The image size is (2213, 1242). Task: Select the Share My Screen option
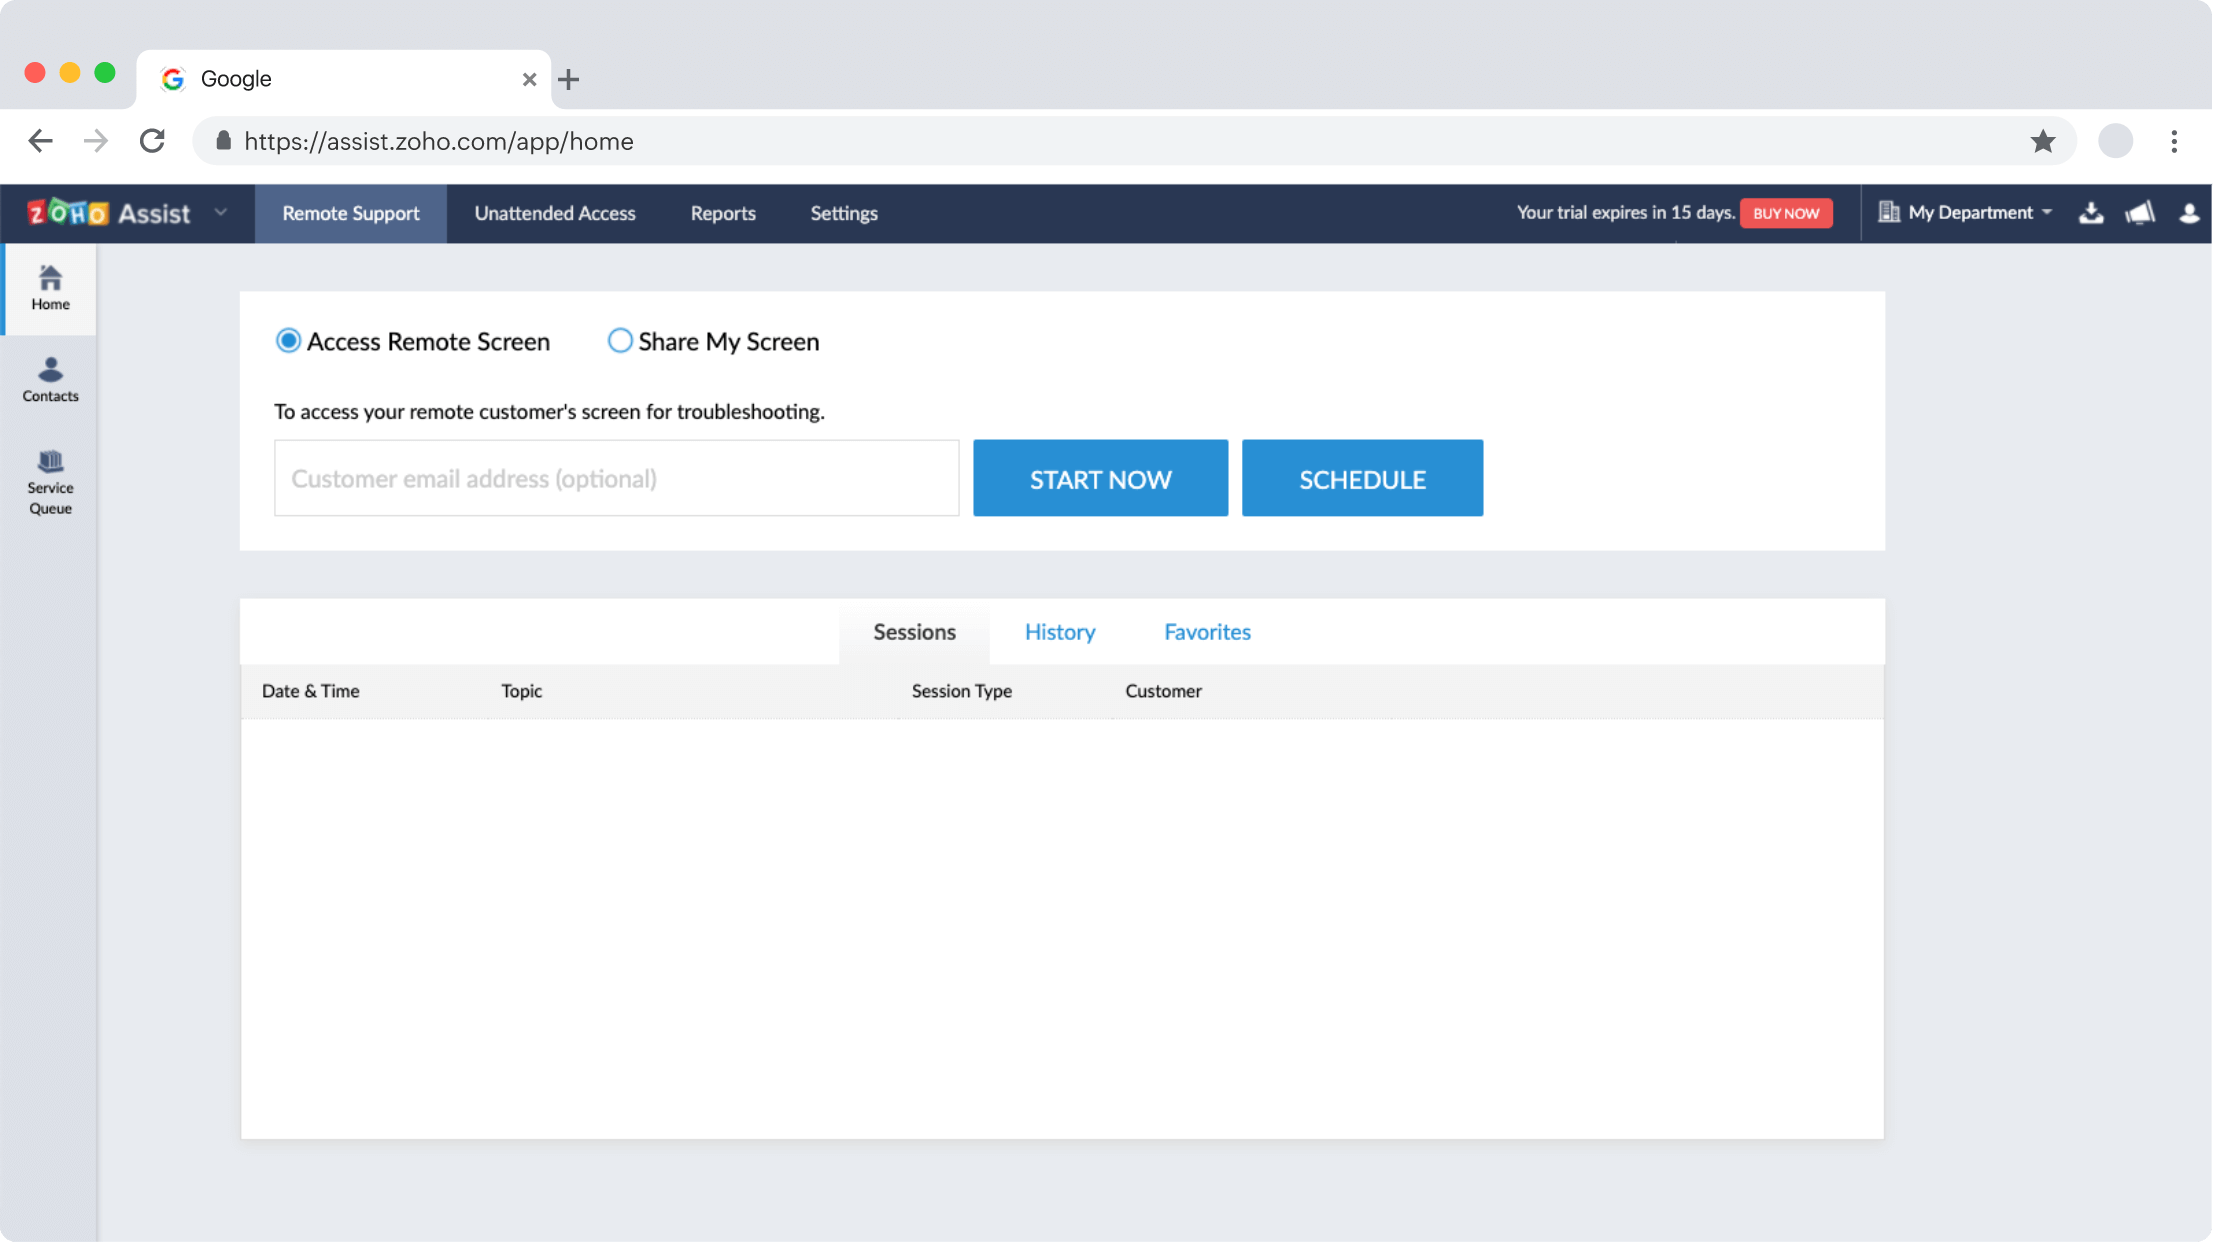pos(619,340)
